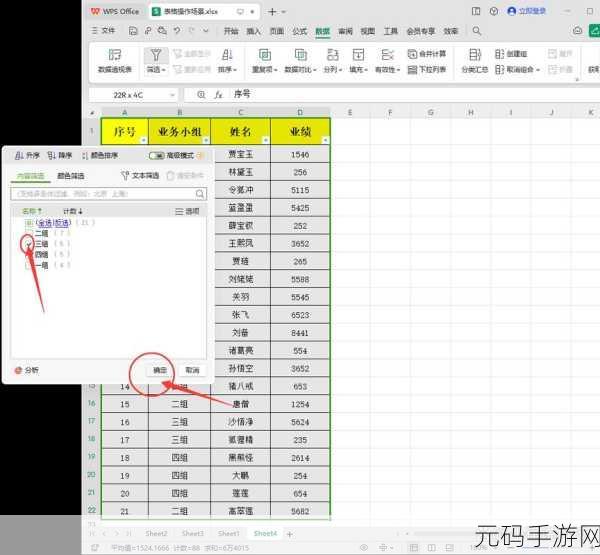Tick the 四组 checkbox in filter list
The height and width of the screenshot is (555, 600).
pos(29,255)
